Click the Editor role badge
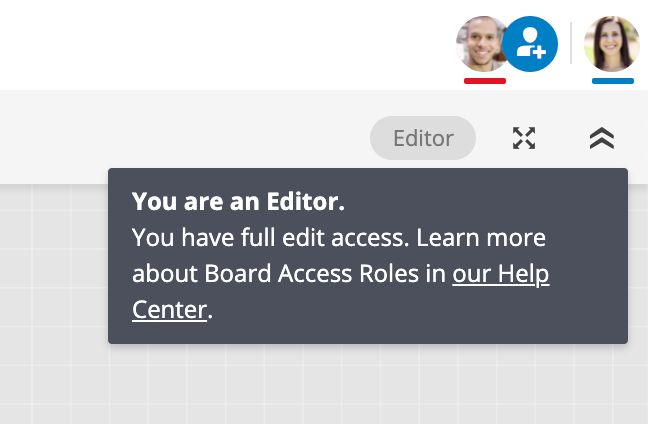Screen dimensions: 648x424 423,138
